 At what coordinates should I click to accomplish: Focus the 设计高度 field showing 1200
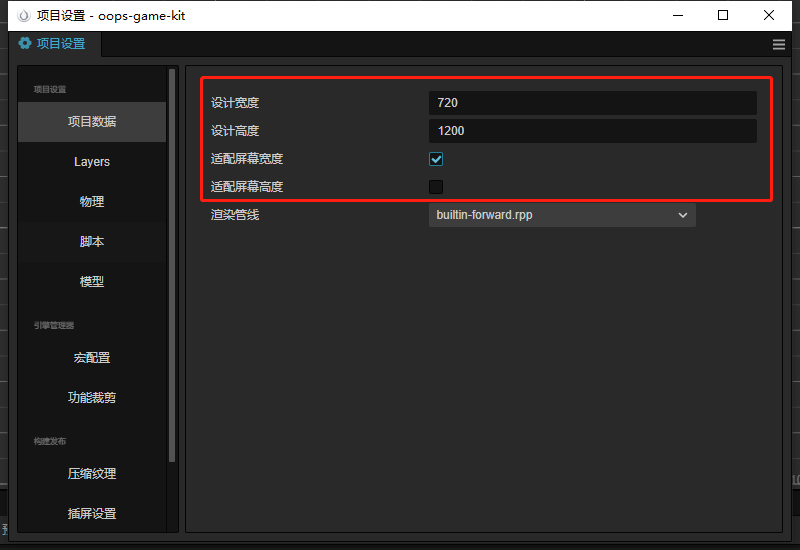click(x=592, y=131)
